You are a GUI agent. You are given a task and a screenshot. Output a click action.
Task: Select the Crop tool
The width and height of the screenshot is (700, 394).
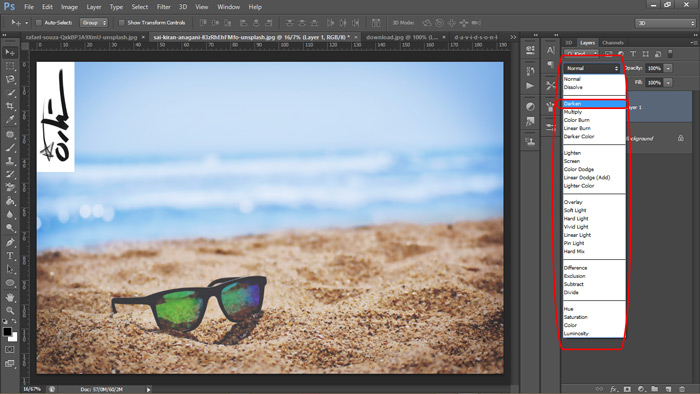(10, 106)
